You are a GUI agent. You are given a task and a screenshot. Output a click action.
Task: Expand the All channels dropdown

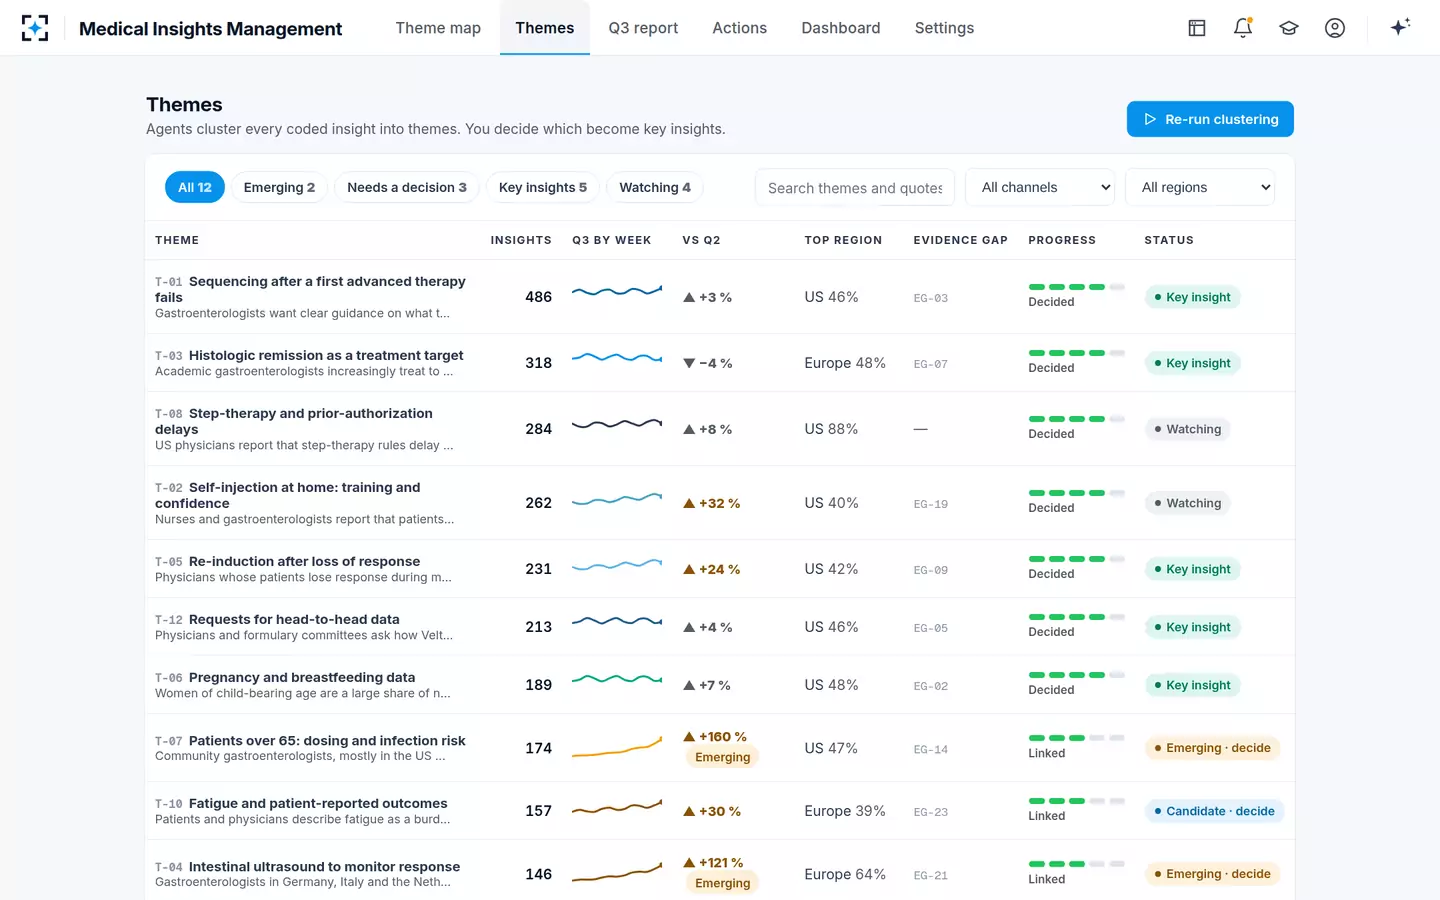click(1040, 187)
